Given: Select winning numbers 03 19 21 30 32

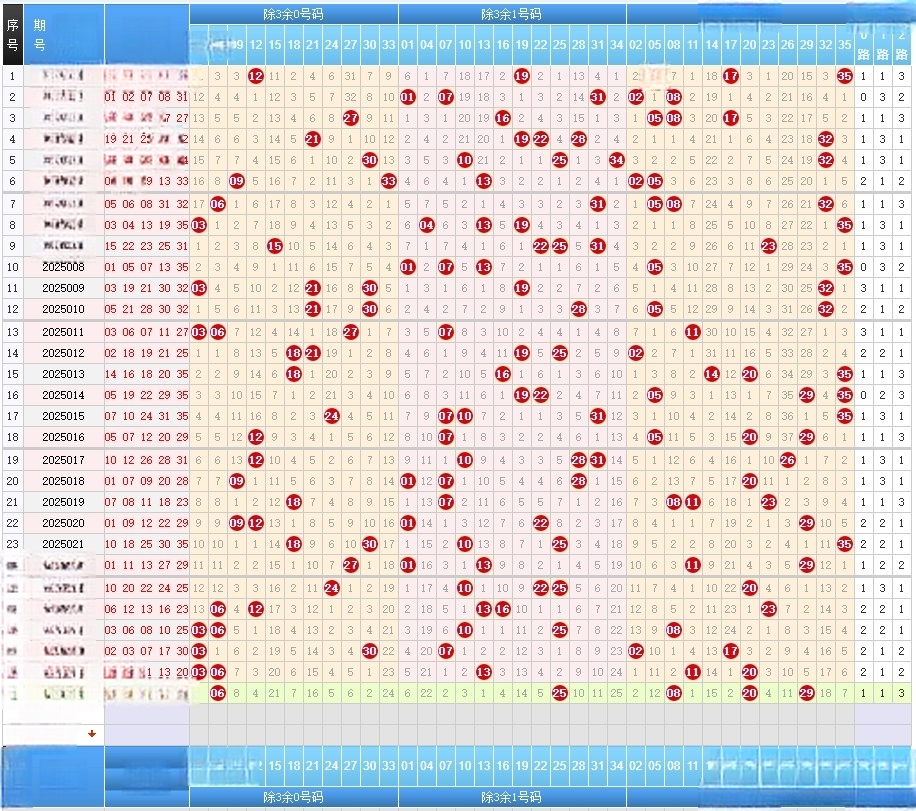Looking at the screenshot, I should [x=147, y=288].
